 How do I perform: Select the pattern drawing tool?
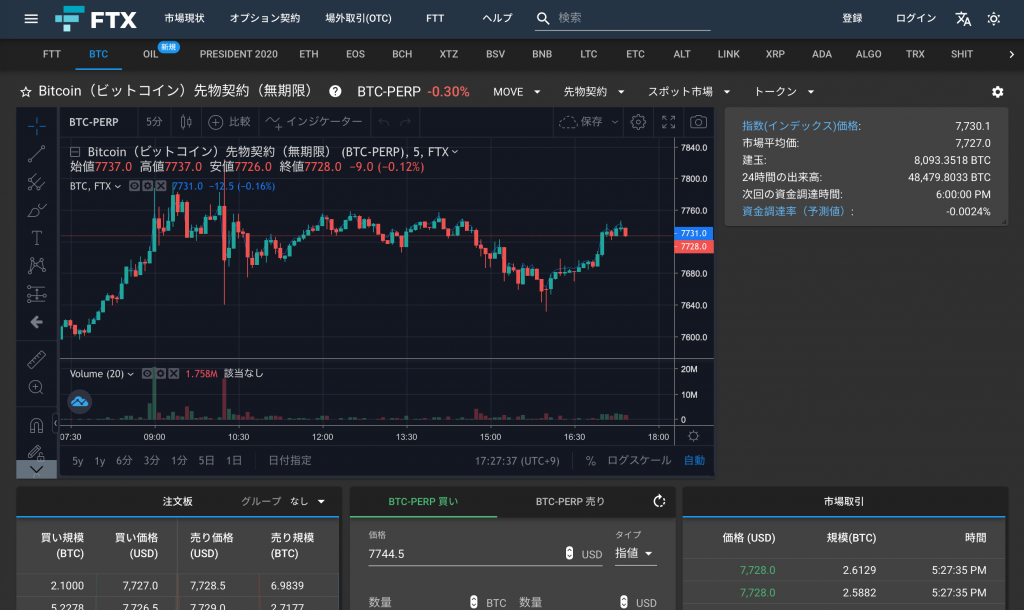click(37, 265)
